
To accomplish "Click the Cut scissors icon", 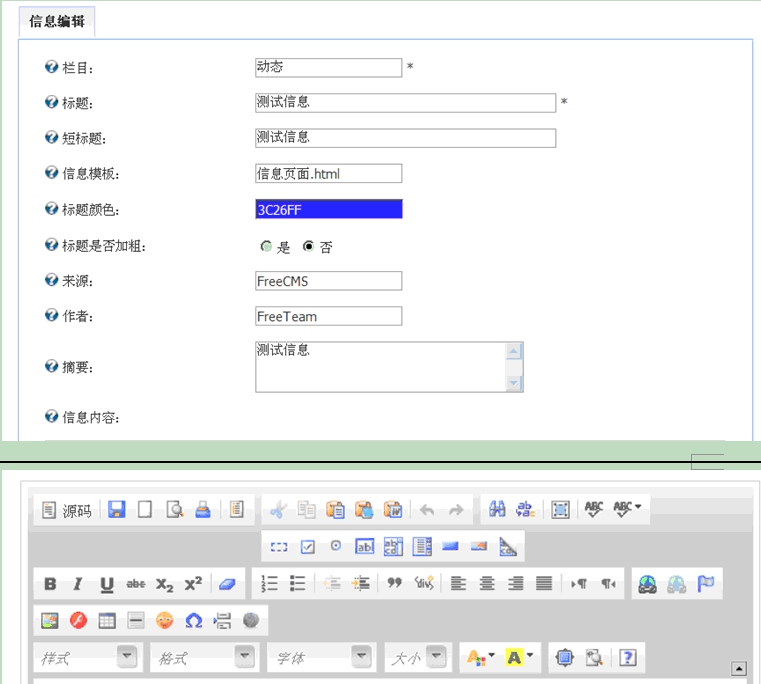I will click(x=278, y=510).
